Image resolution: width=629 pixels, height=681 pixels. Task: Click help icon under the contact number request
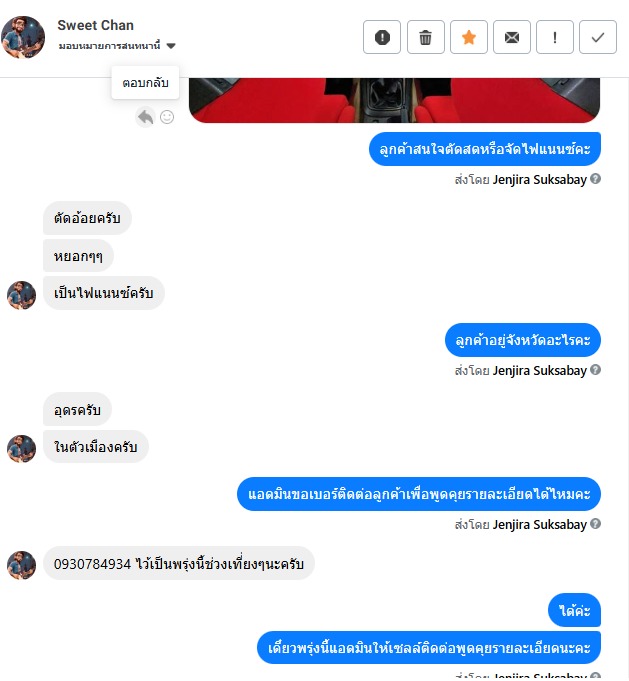click(x=596, y=524)
